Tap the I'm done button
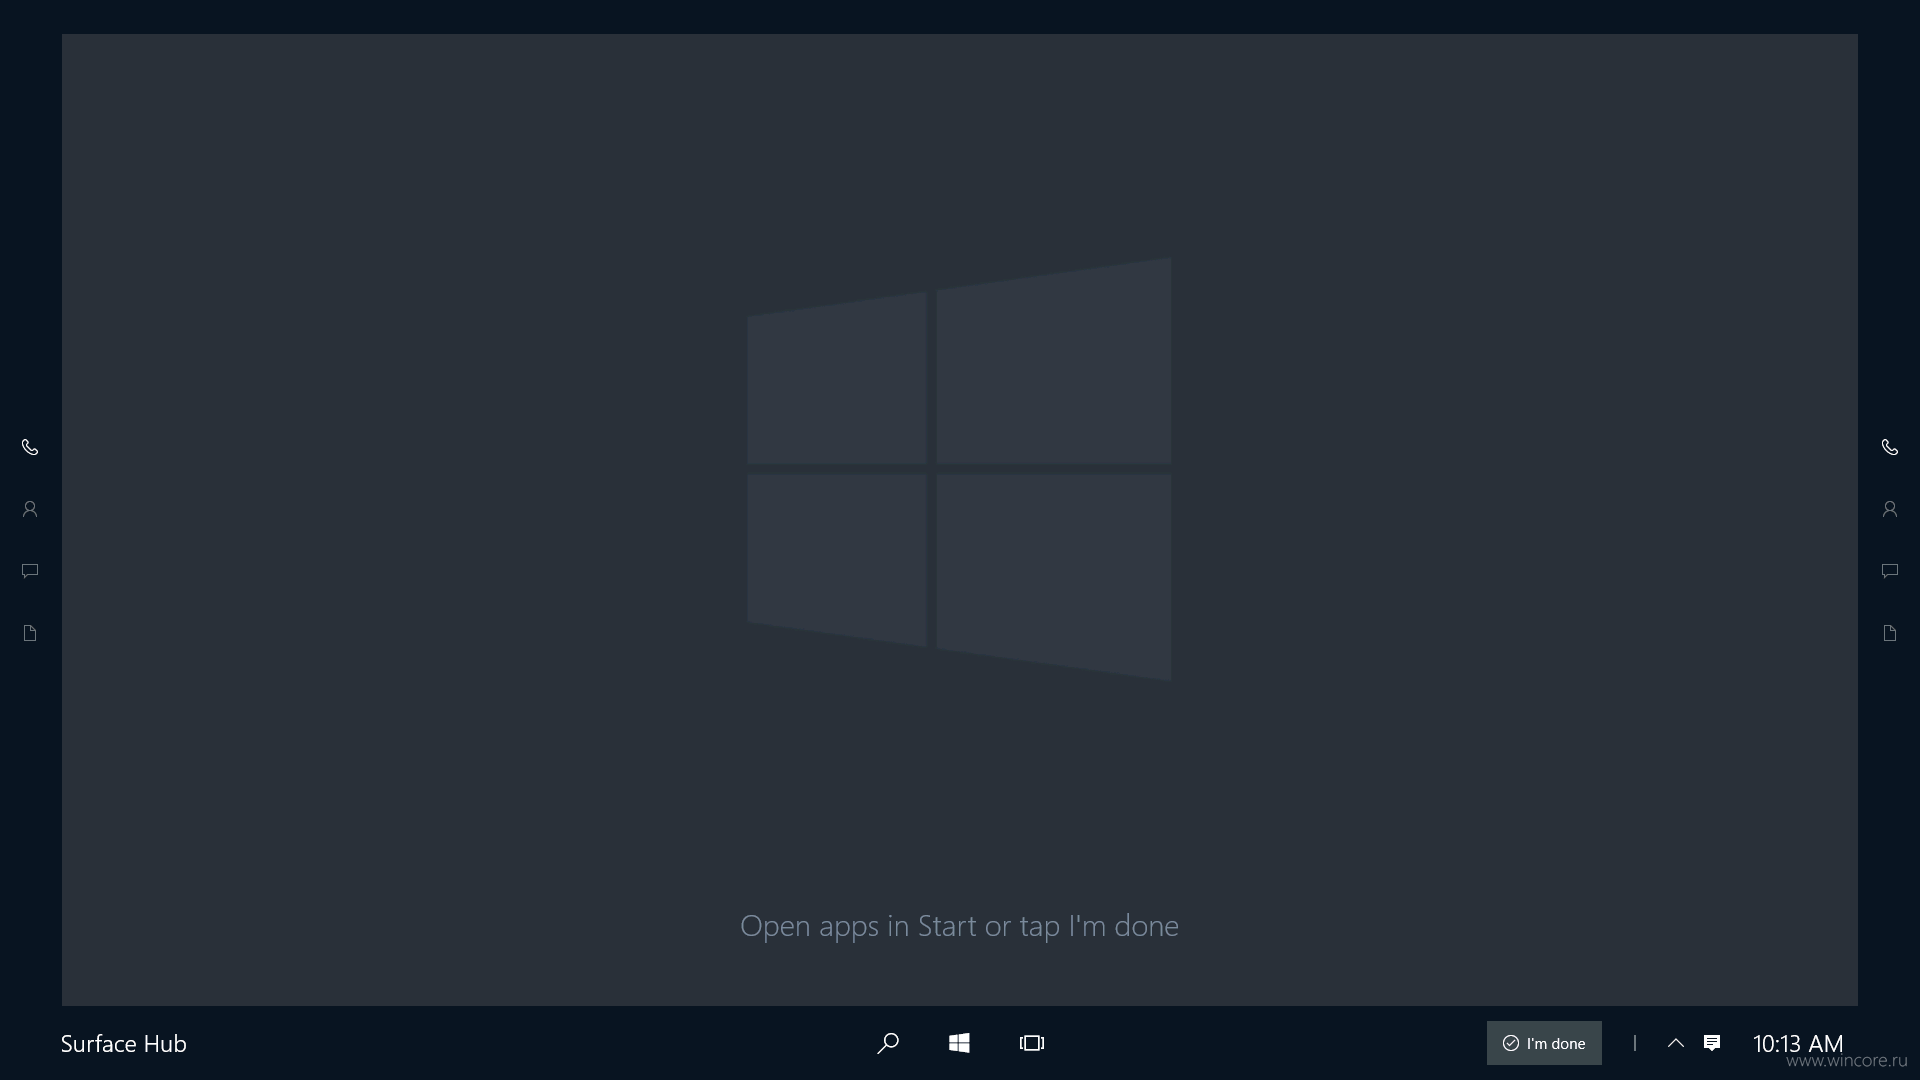This screenshot has height=1080, width=1920. pos(1544,1043)
